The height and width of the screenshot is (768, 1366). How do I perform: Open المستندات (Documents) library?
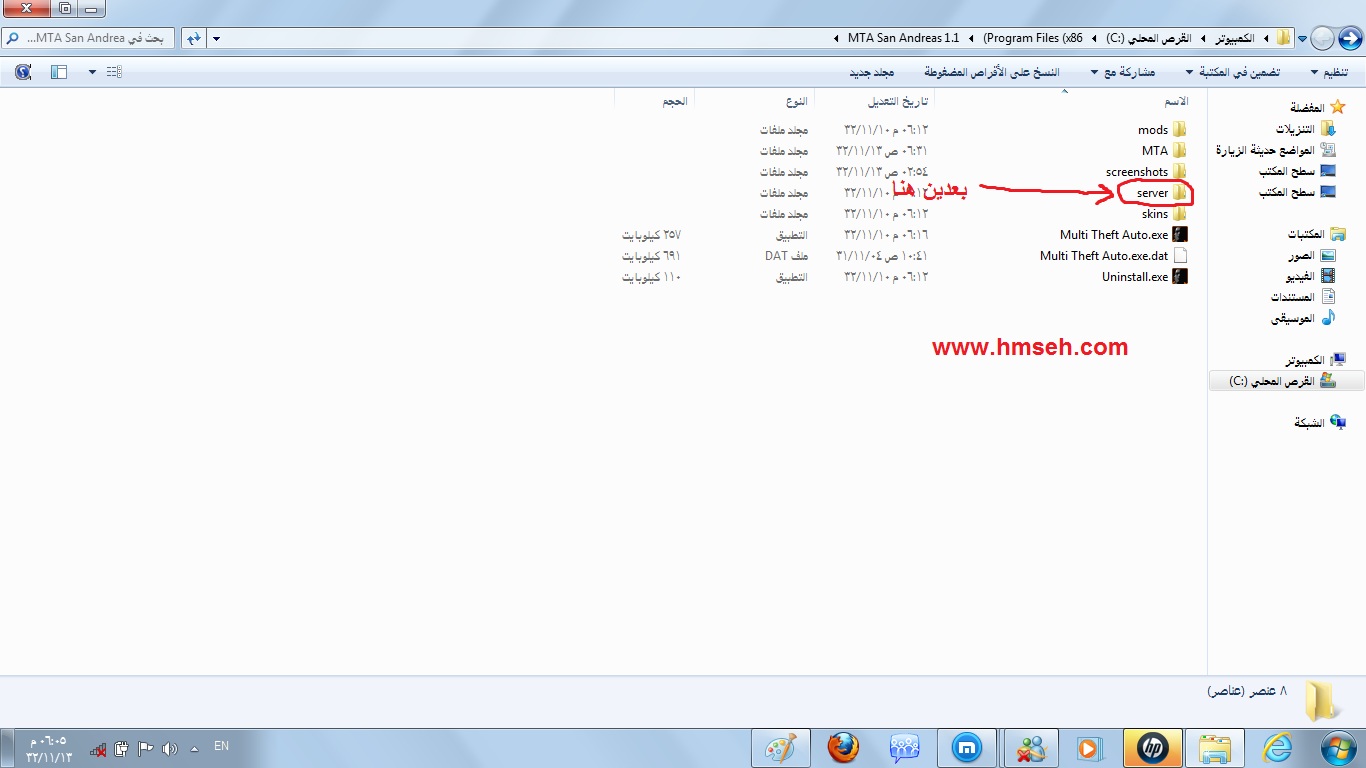click(x=1293, y=297)
